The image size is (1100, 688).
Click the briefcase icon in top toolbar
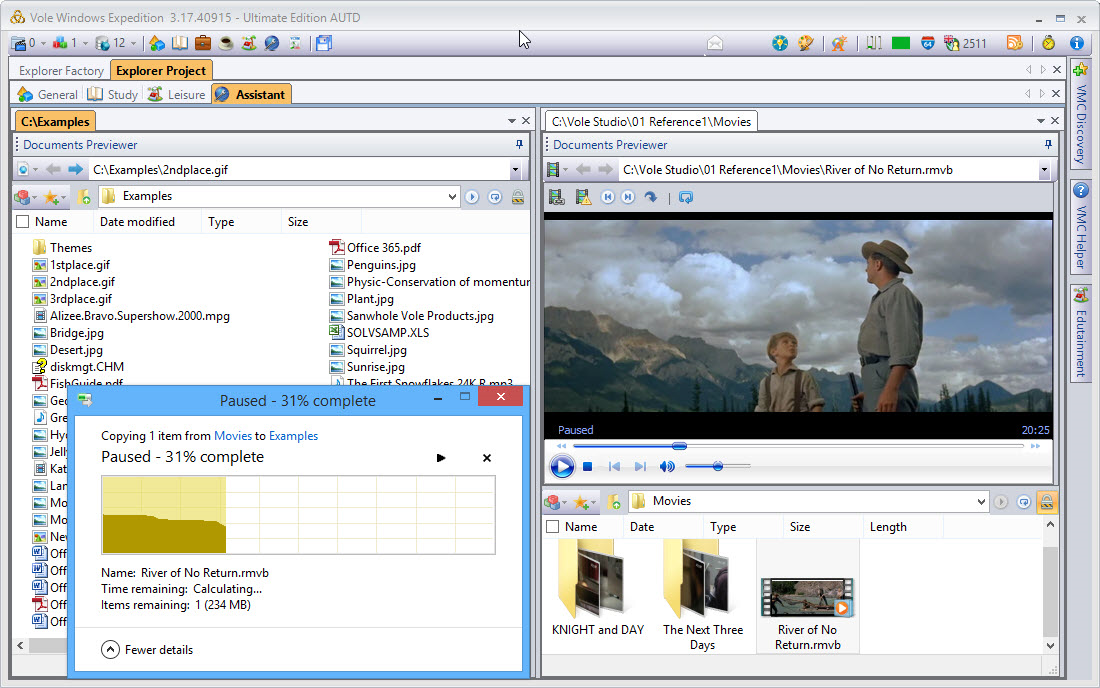(203, 43)
